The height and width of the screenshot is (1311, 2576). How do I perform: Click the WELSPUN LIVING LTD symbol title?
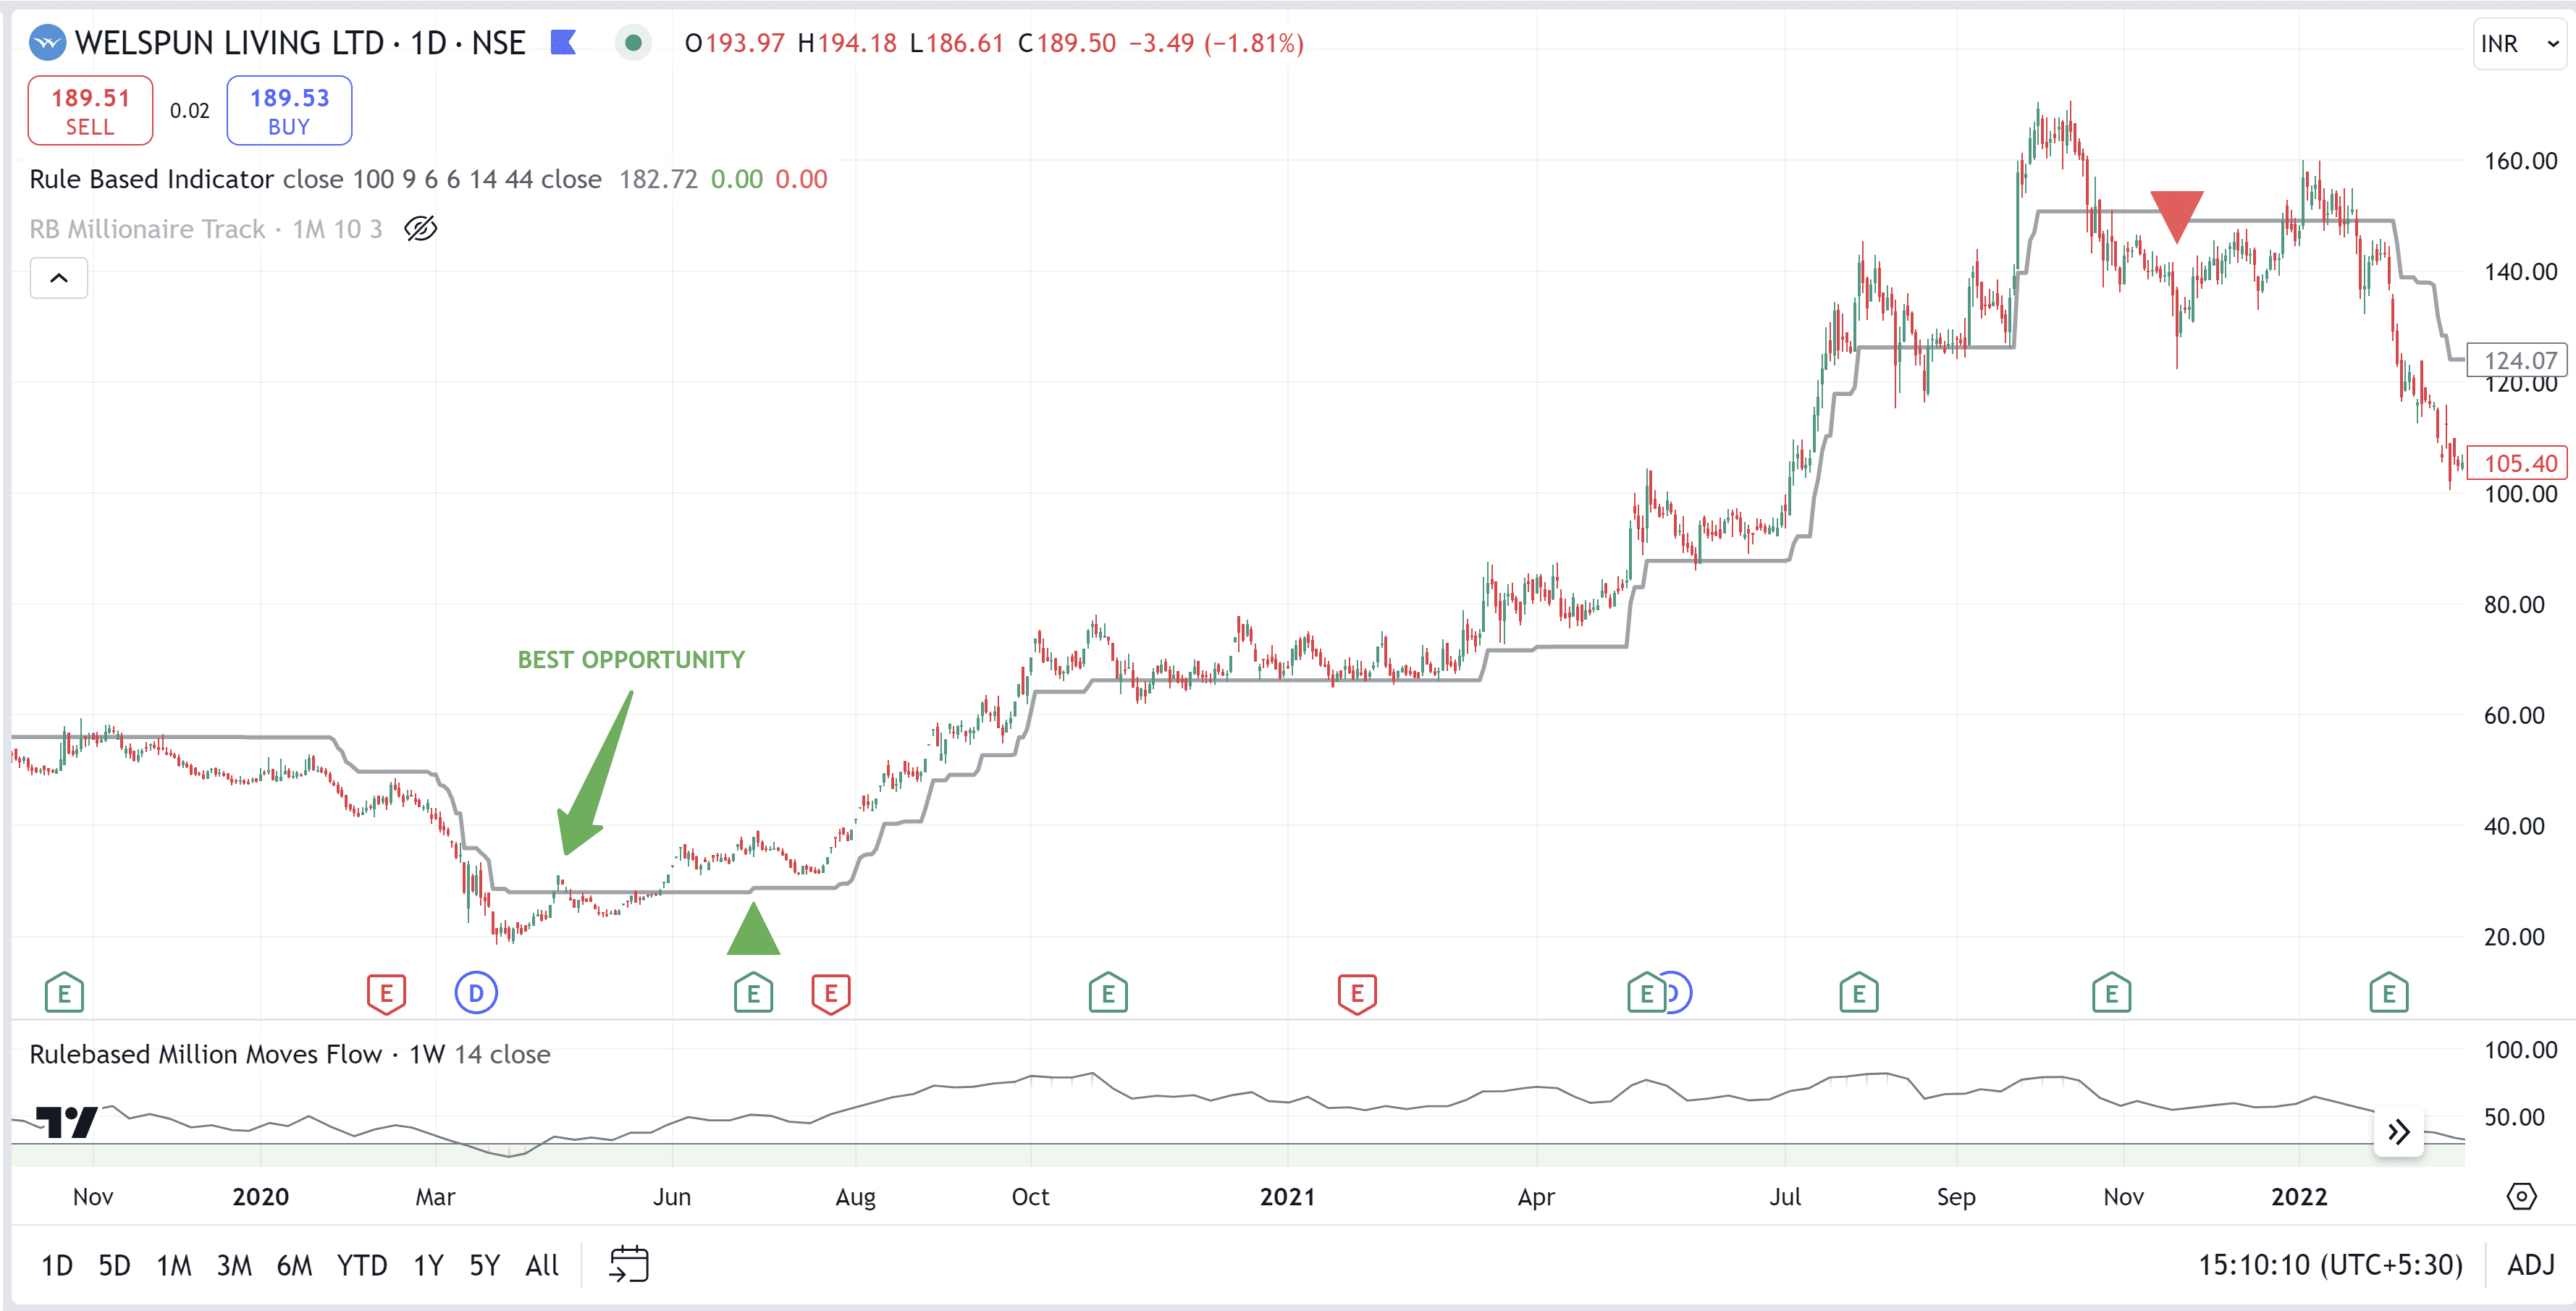tap(229, 43)
